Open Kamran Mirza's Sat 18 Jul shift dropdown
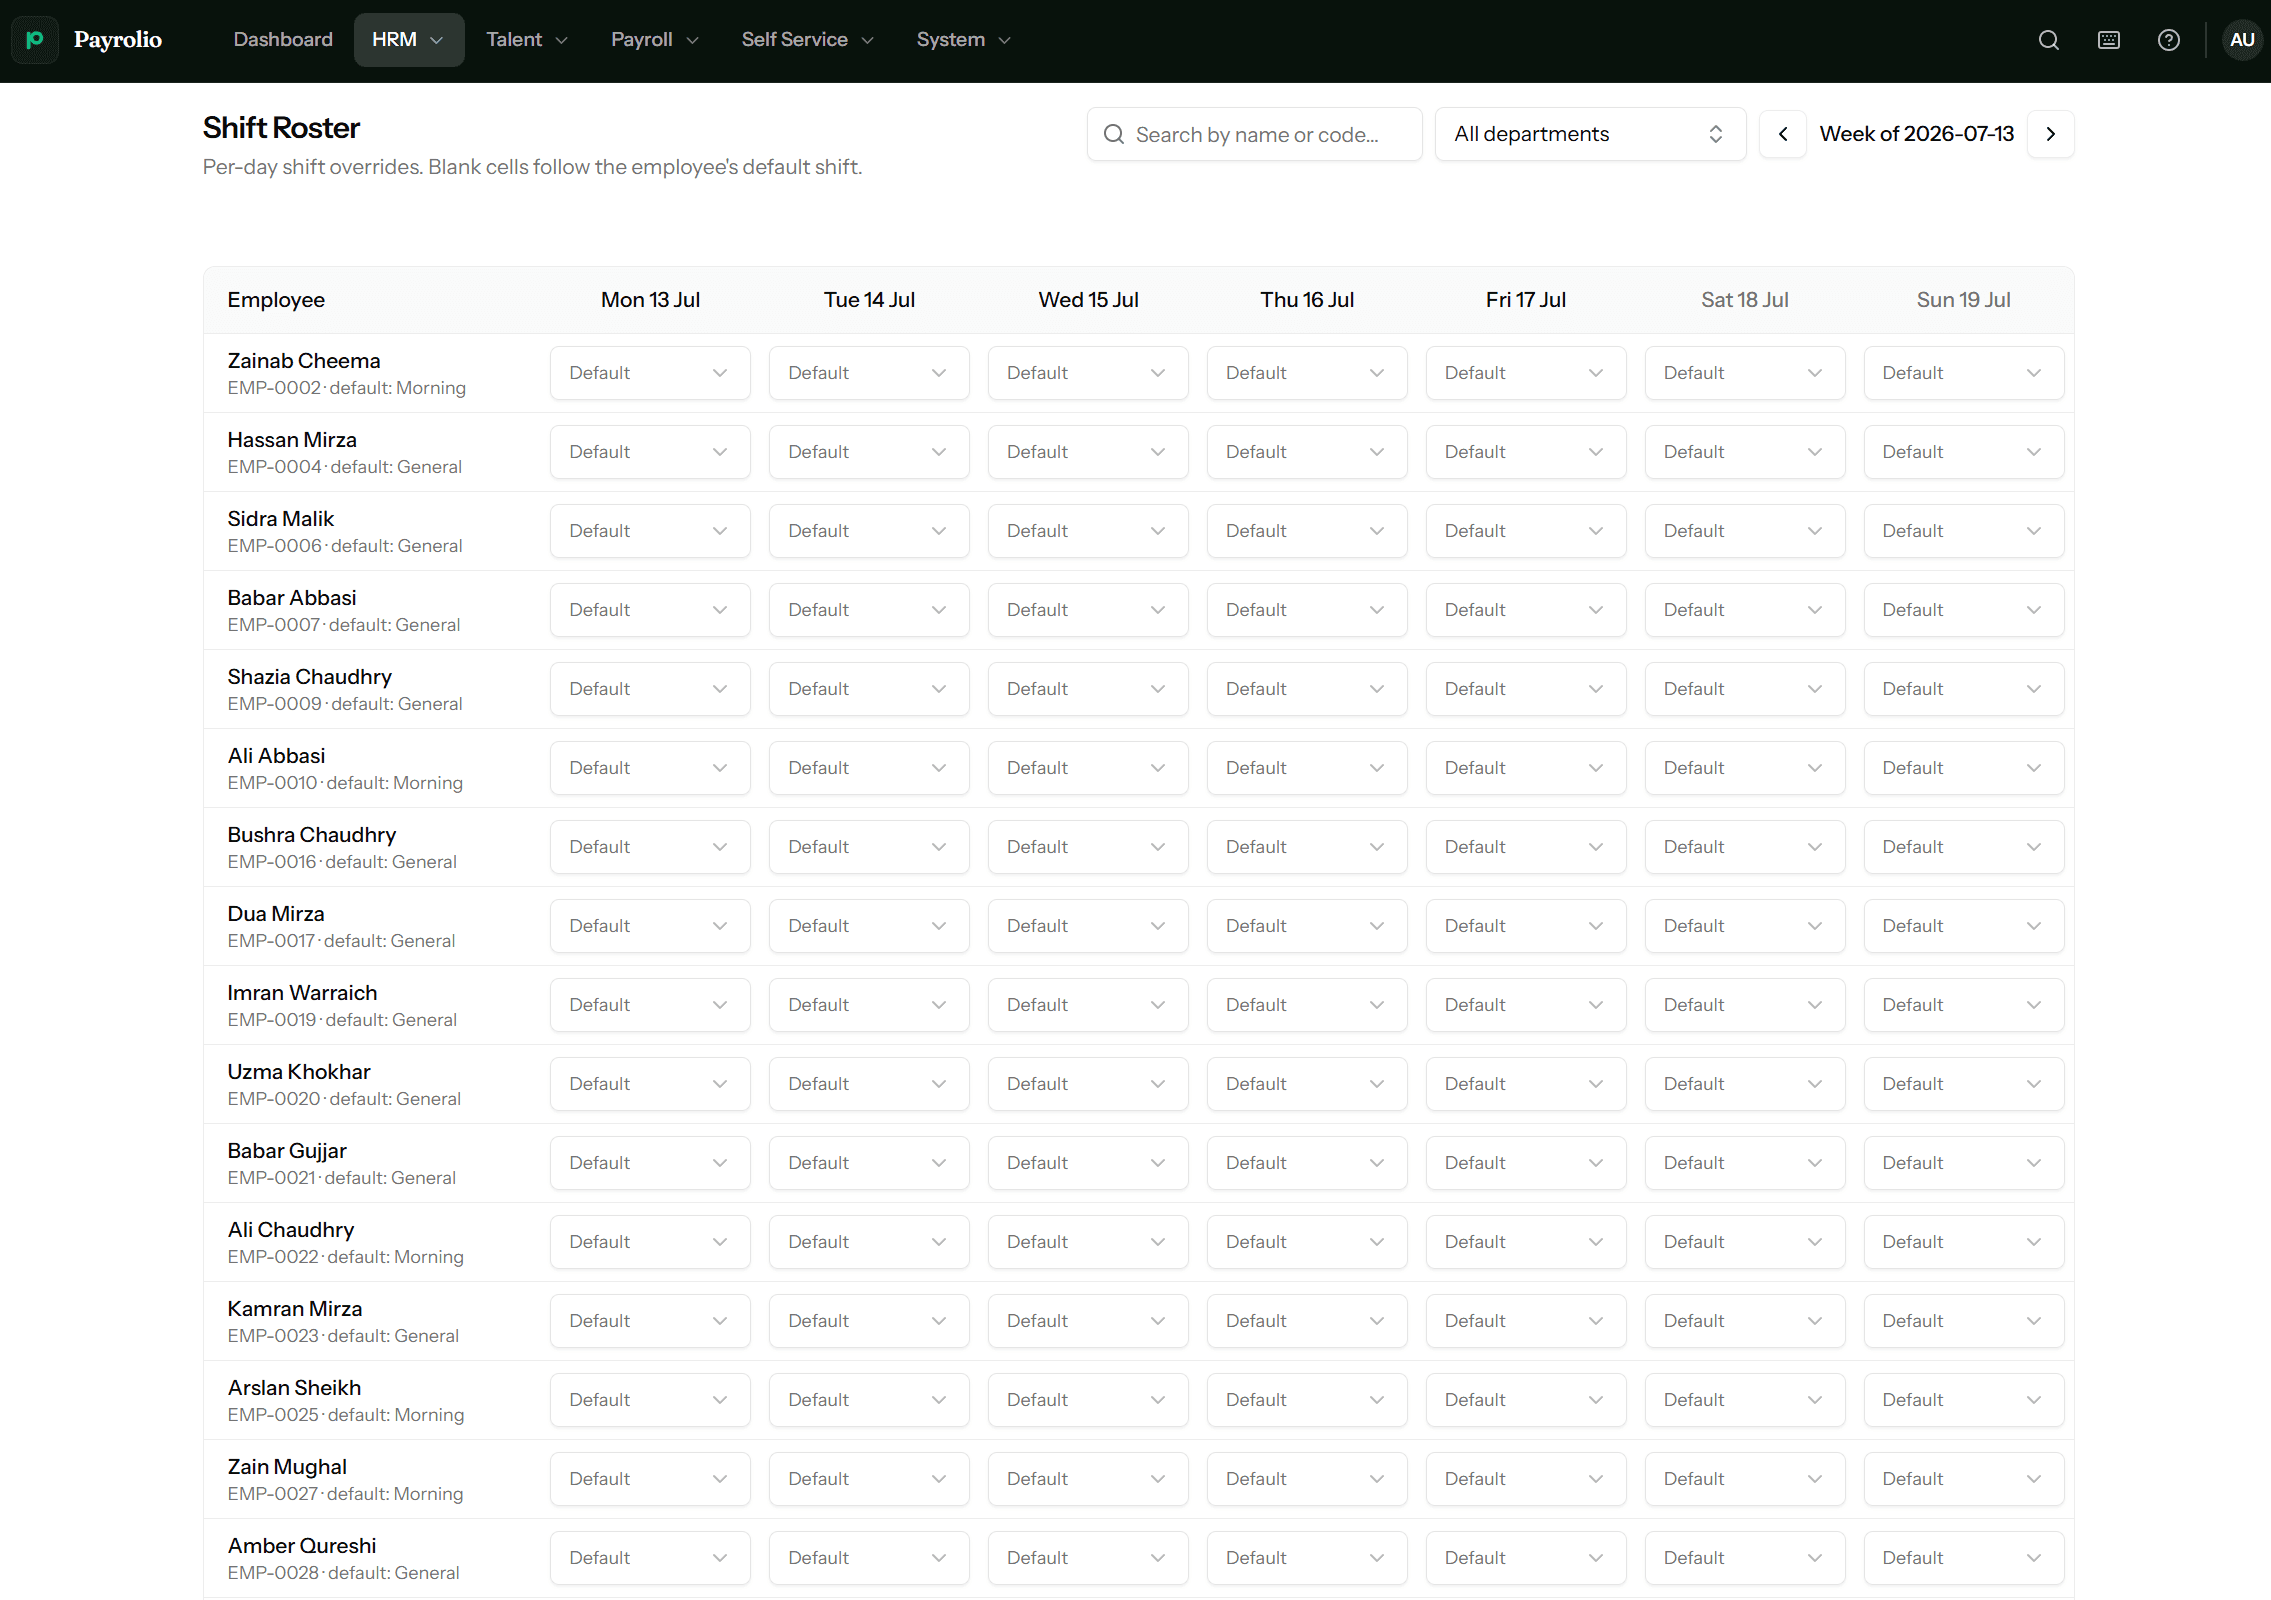Image resolution: width=2271 pixels, height=1600 pixels. [x=1745, y=1321]
